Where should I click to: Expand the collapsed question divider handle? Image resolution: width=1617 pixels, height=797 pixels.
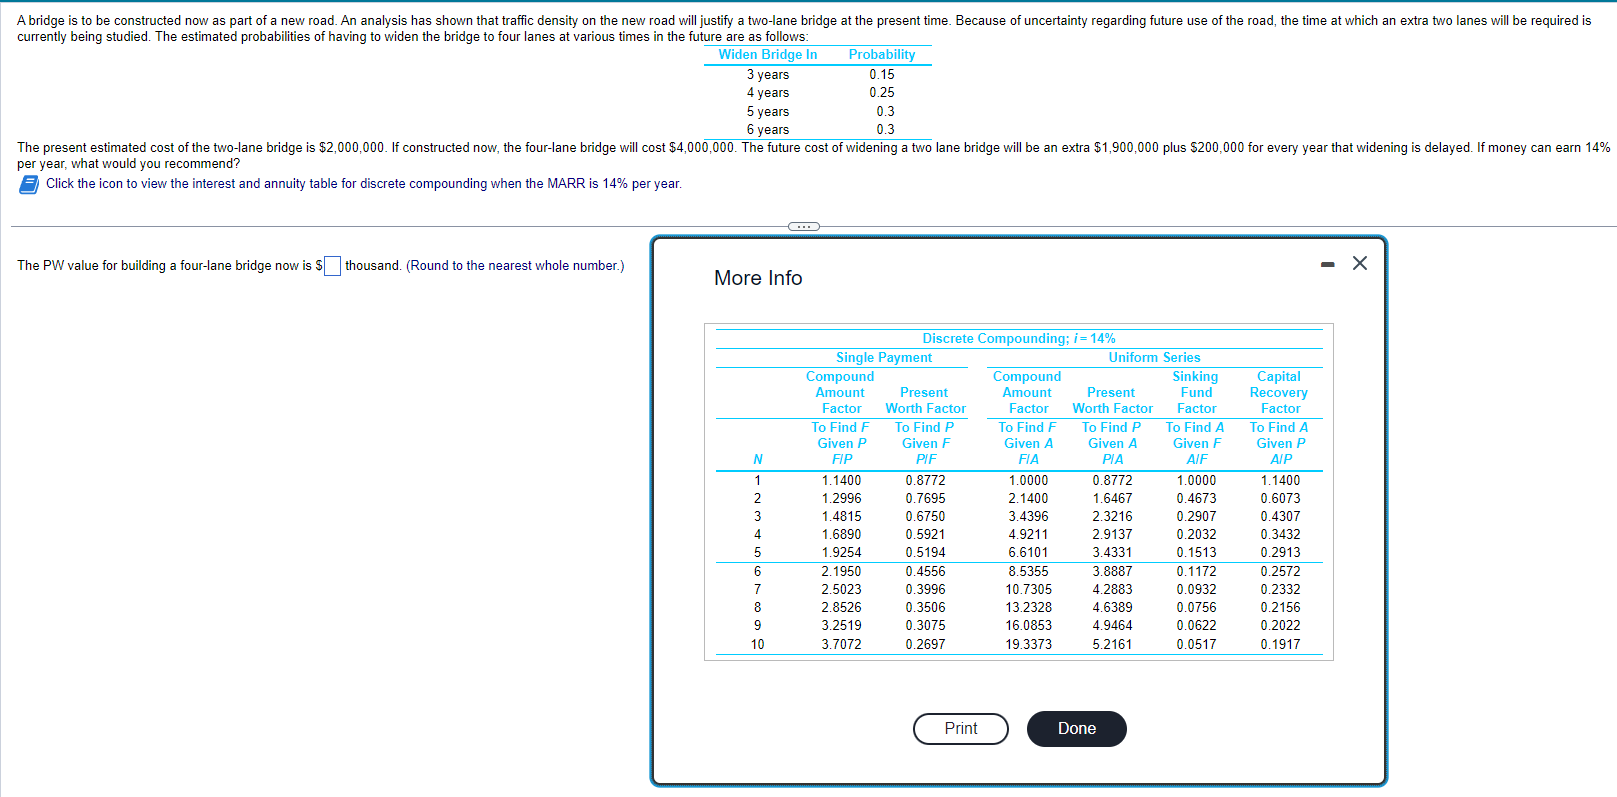click(x=804, y=226)
